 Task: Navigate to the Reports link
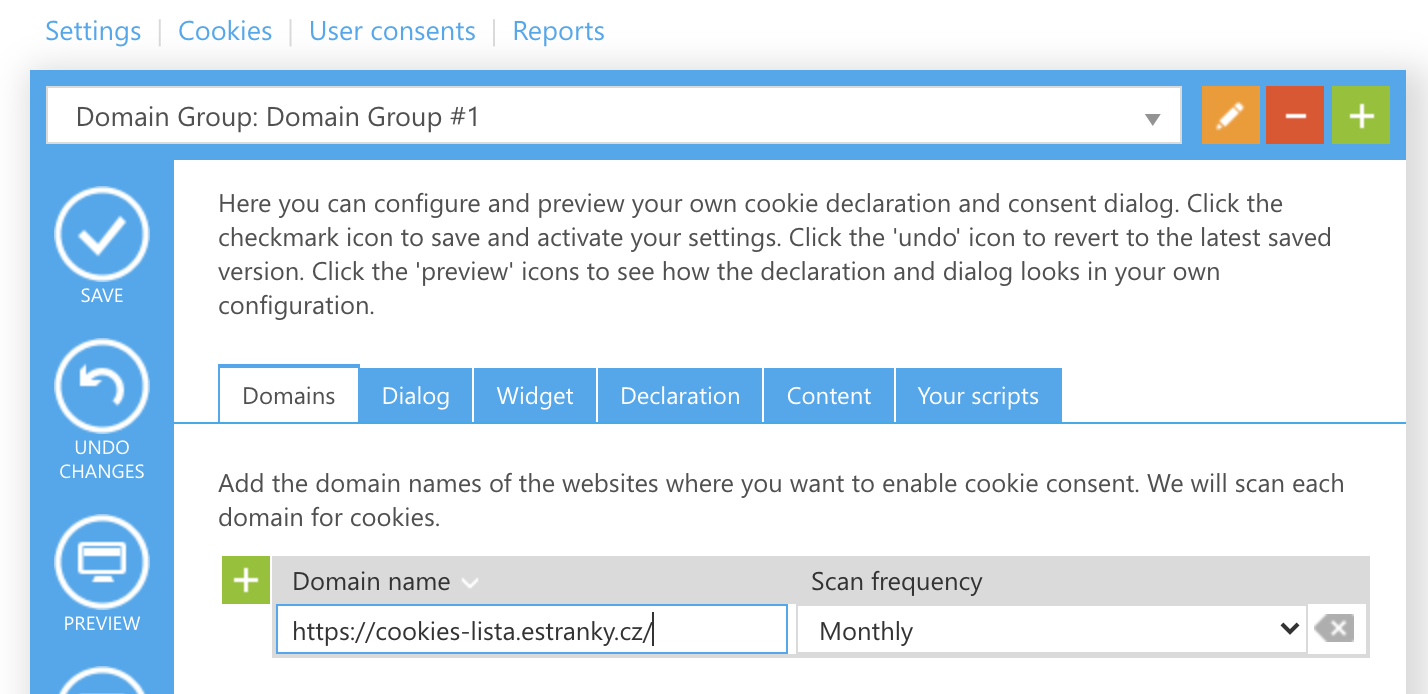(558, 31)
